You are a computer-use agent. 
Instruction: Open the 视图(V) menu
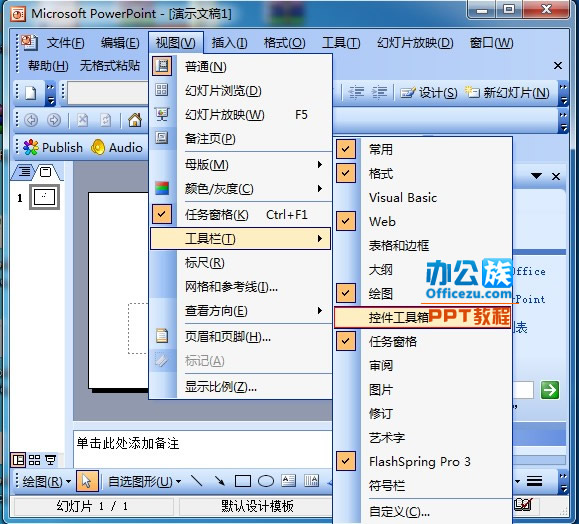pos(176,43)
